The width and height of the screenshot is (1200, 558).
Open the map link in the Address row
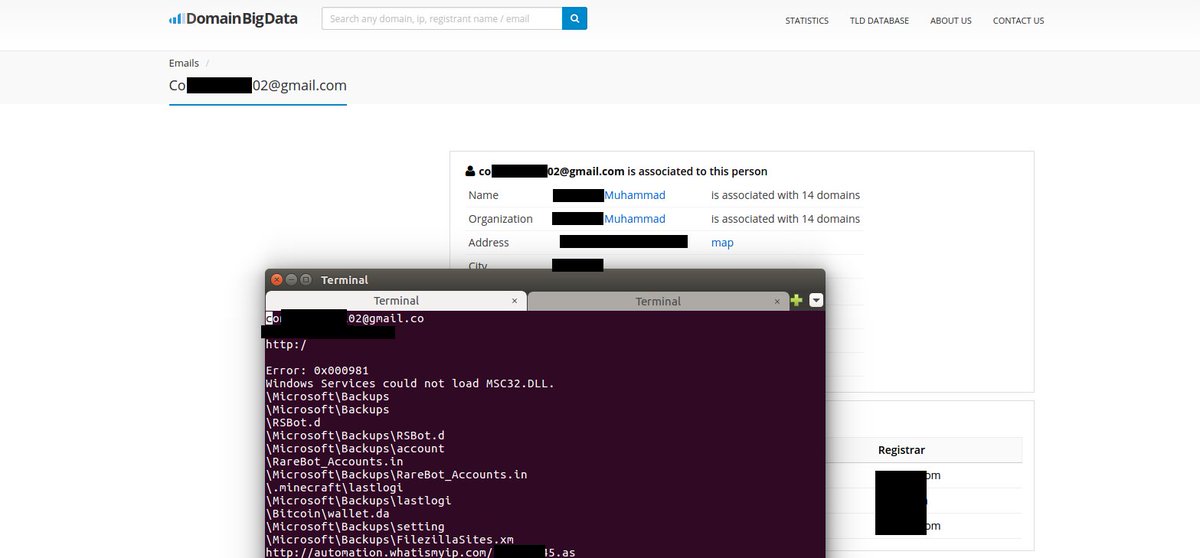click(x=722, y=242)
